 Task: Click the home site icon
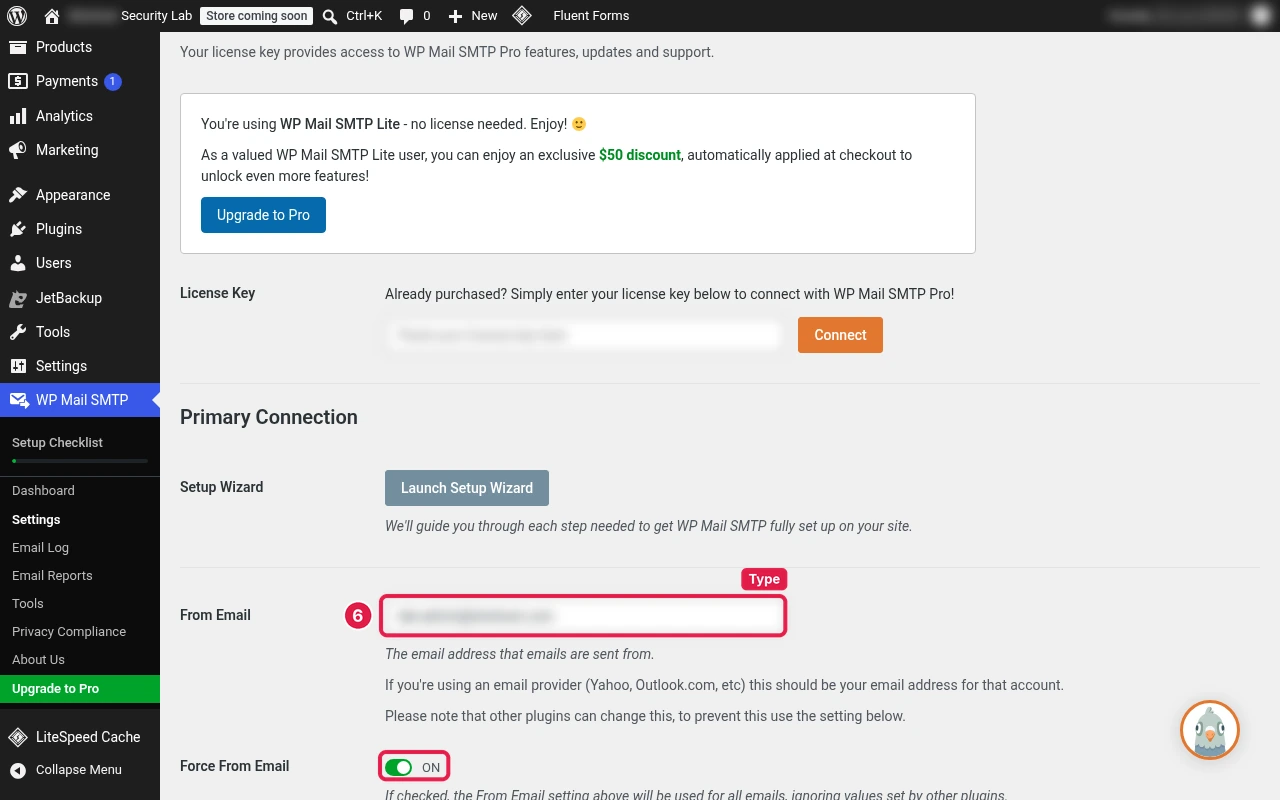(52, 16)
